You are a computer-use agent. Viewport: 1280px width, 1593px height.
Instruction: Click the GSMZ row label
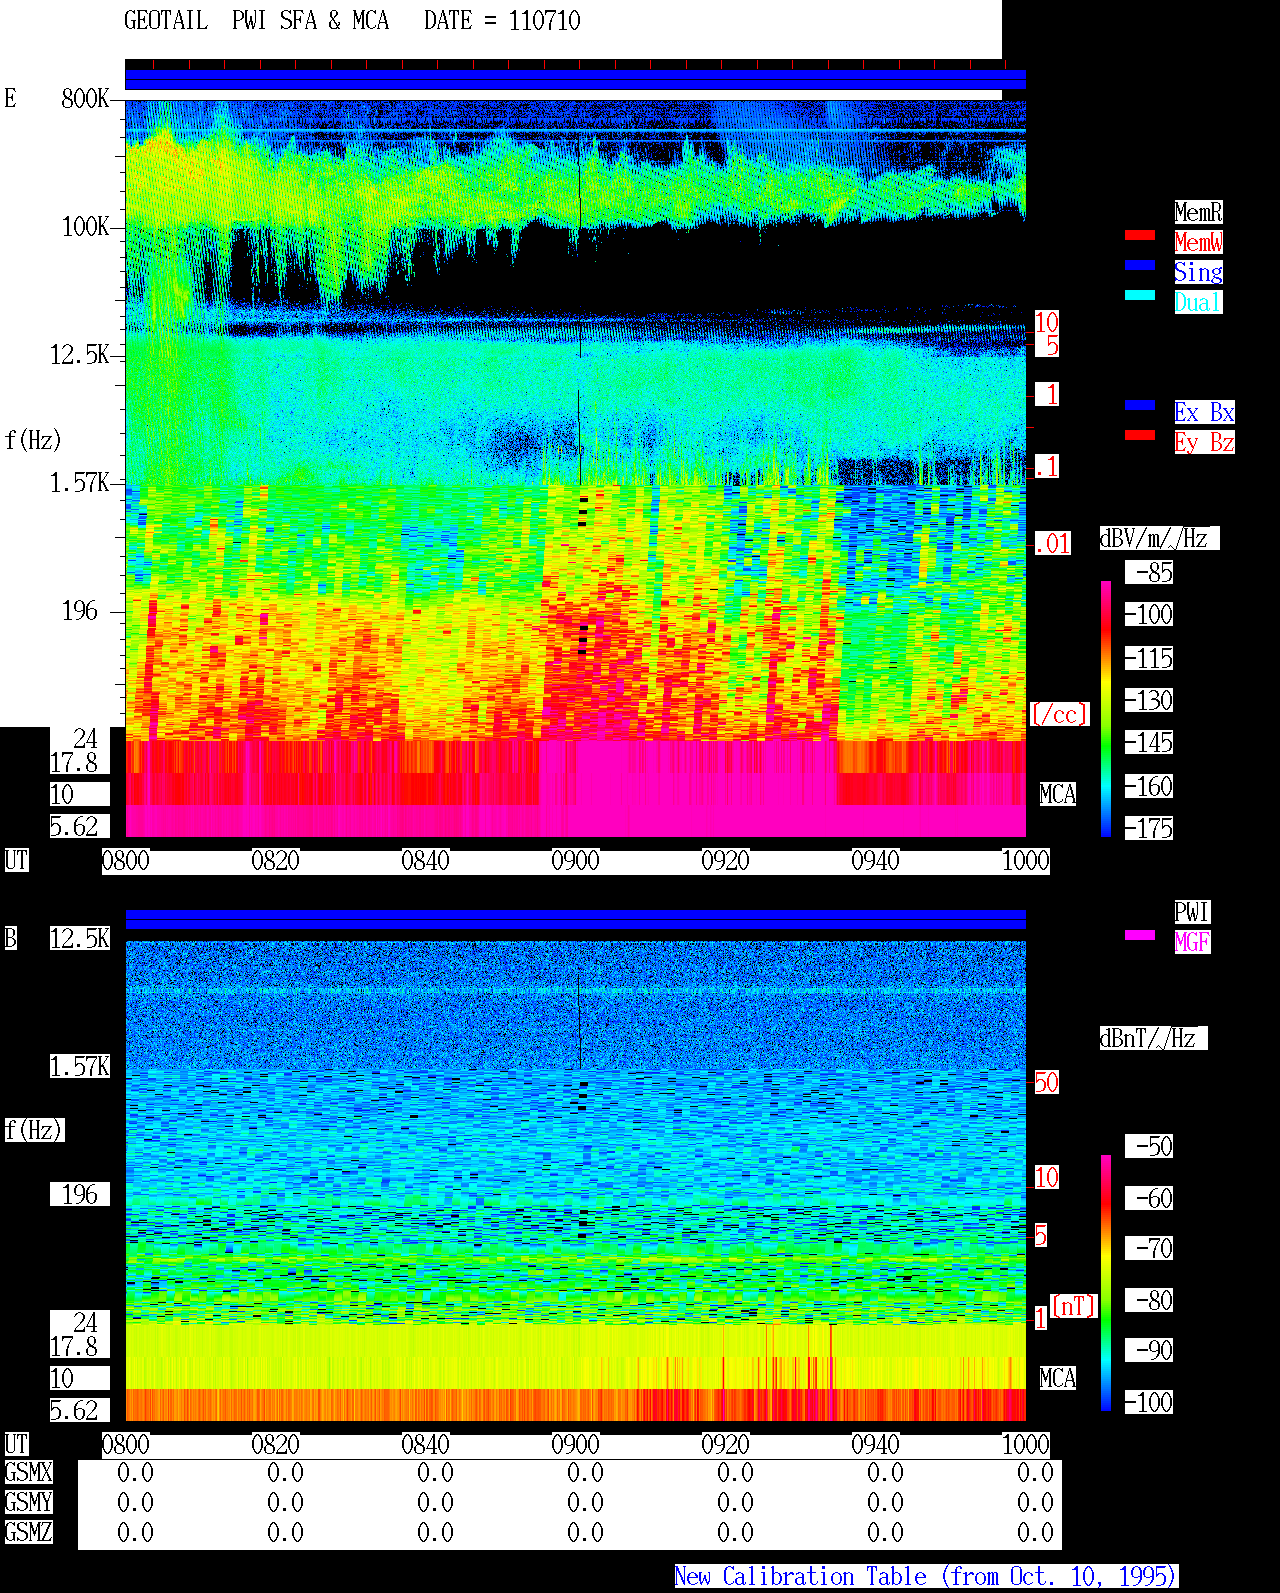[x=29, y=1532]
